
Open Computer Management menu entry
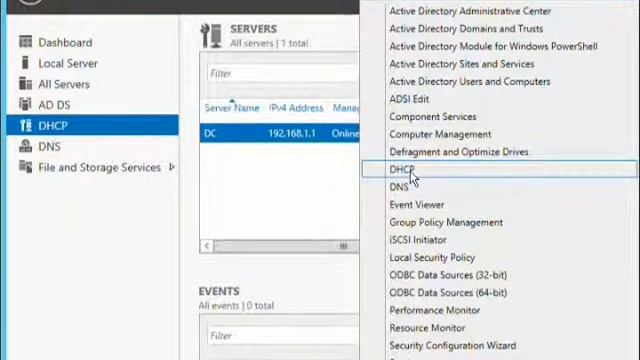click(440, 134)
